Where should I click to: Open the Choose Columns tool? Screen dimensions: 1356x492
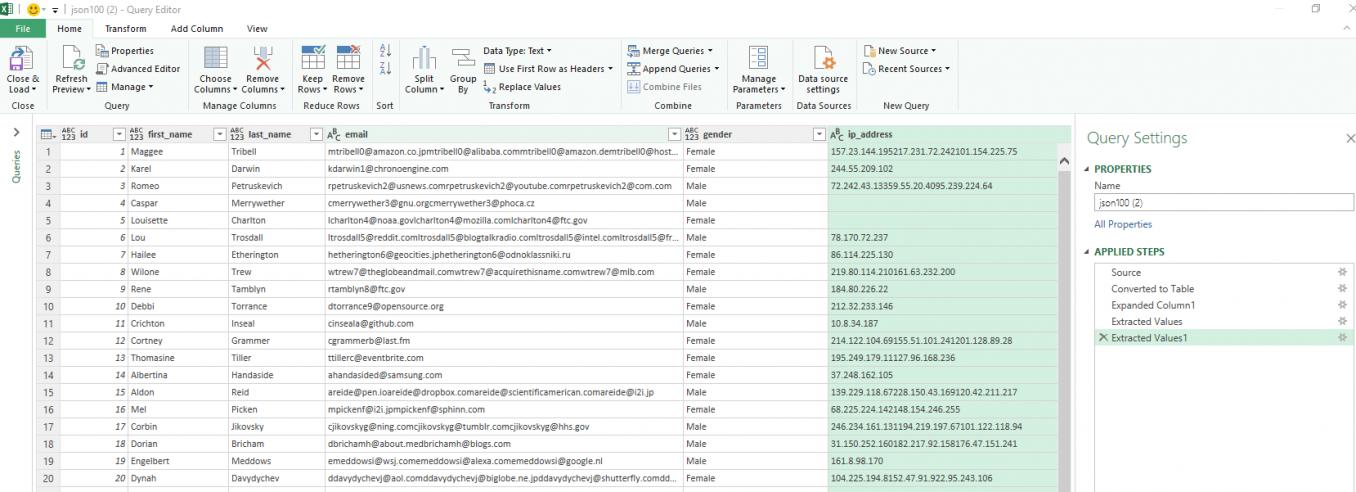tap(215, 60)
